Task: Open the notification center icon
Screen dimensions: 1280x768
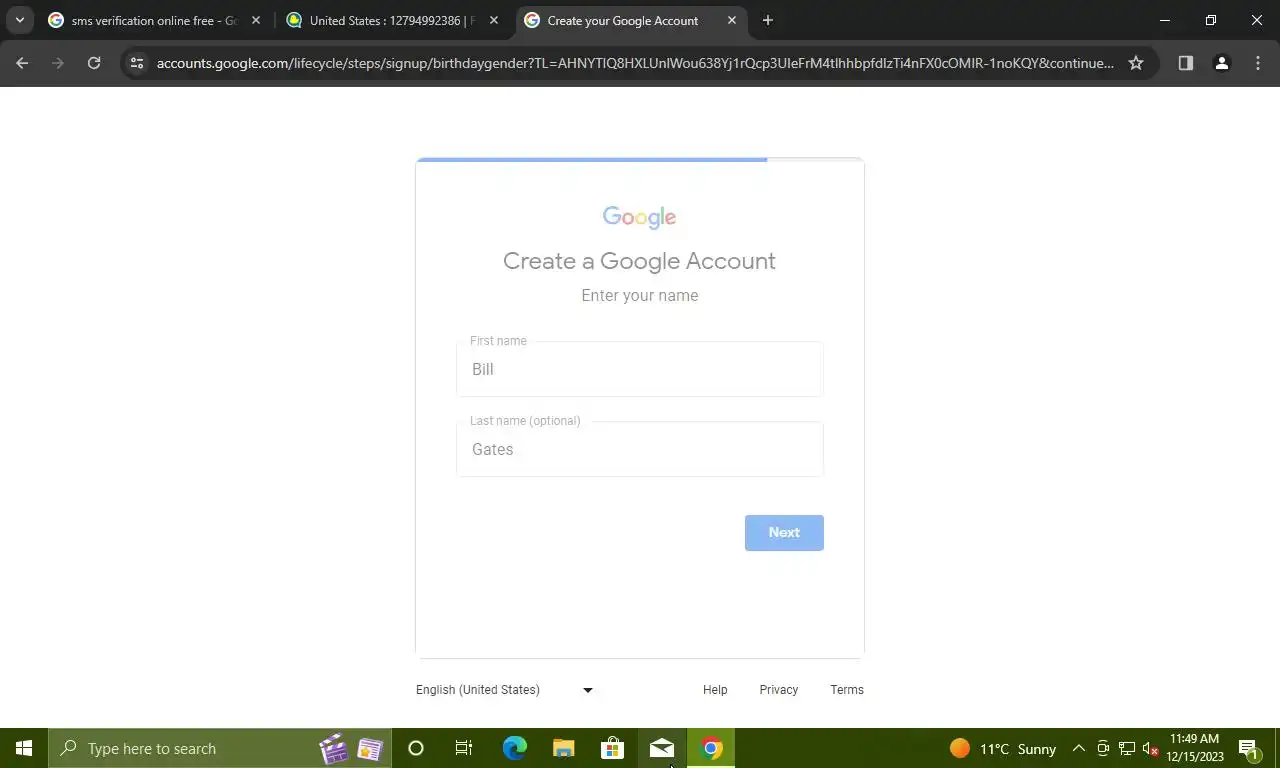Action: 1249,748
